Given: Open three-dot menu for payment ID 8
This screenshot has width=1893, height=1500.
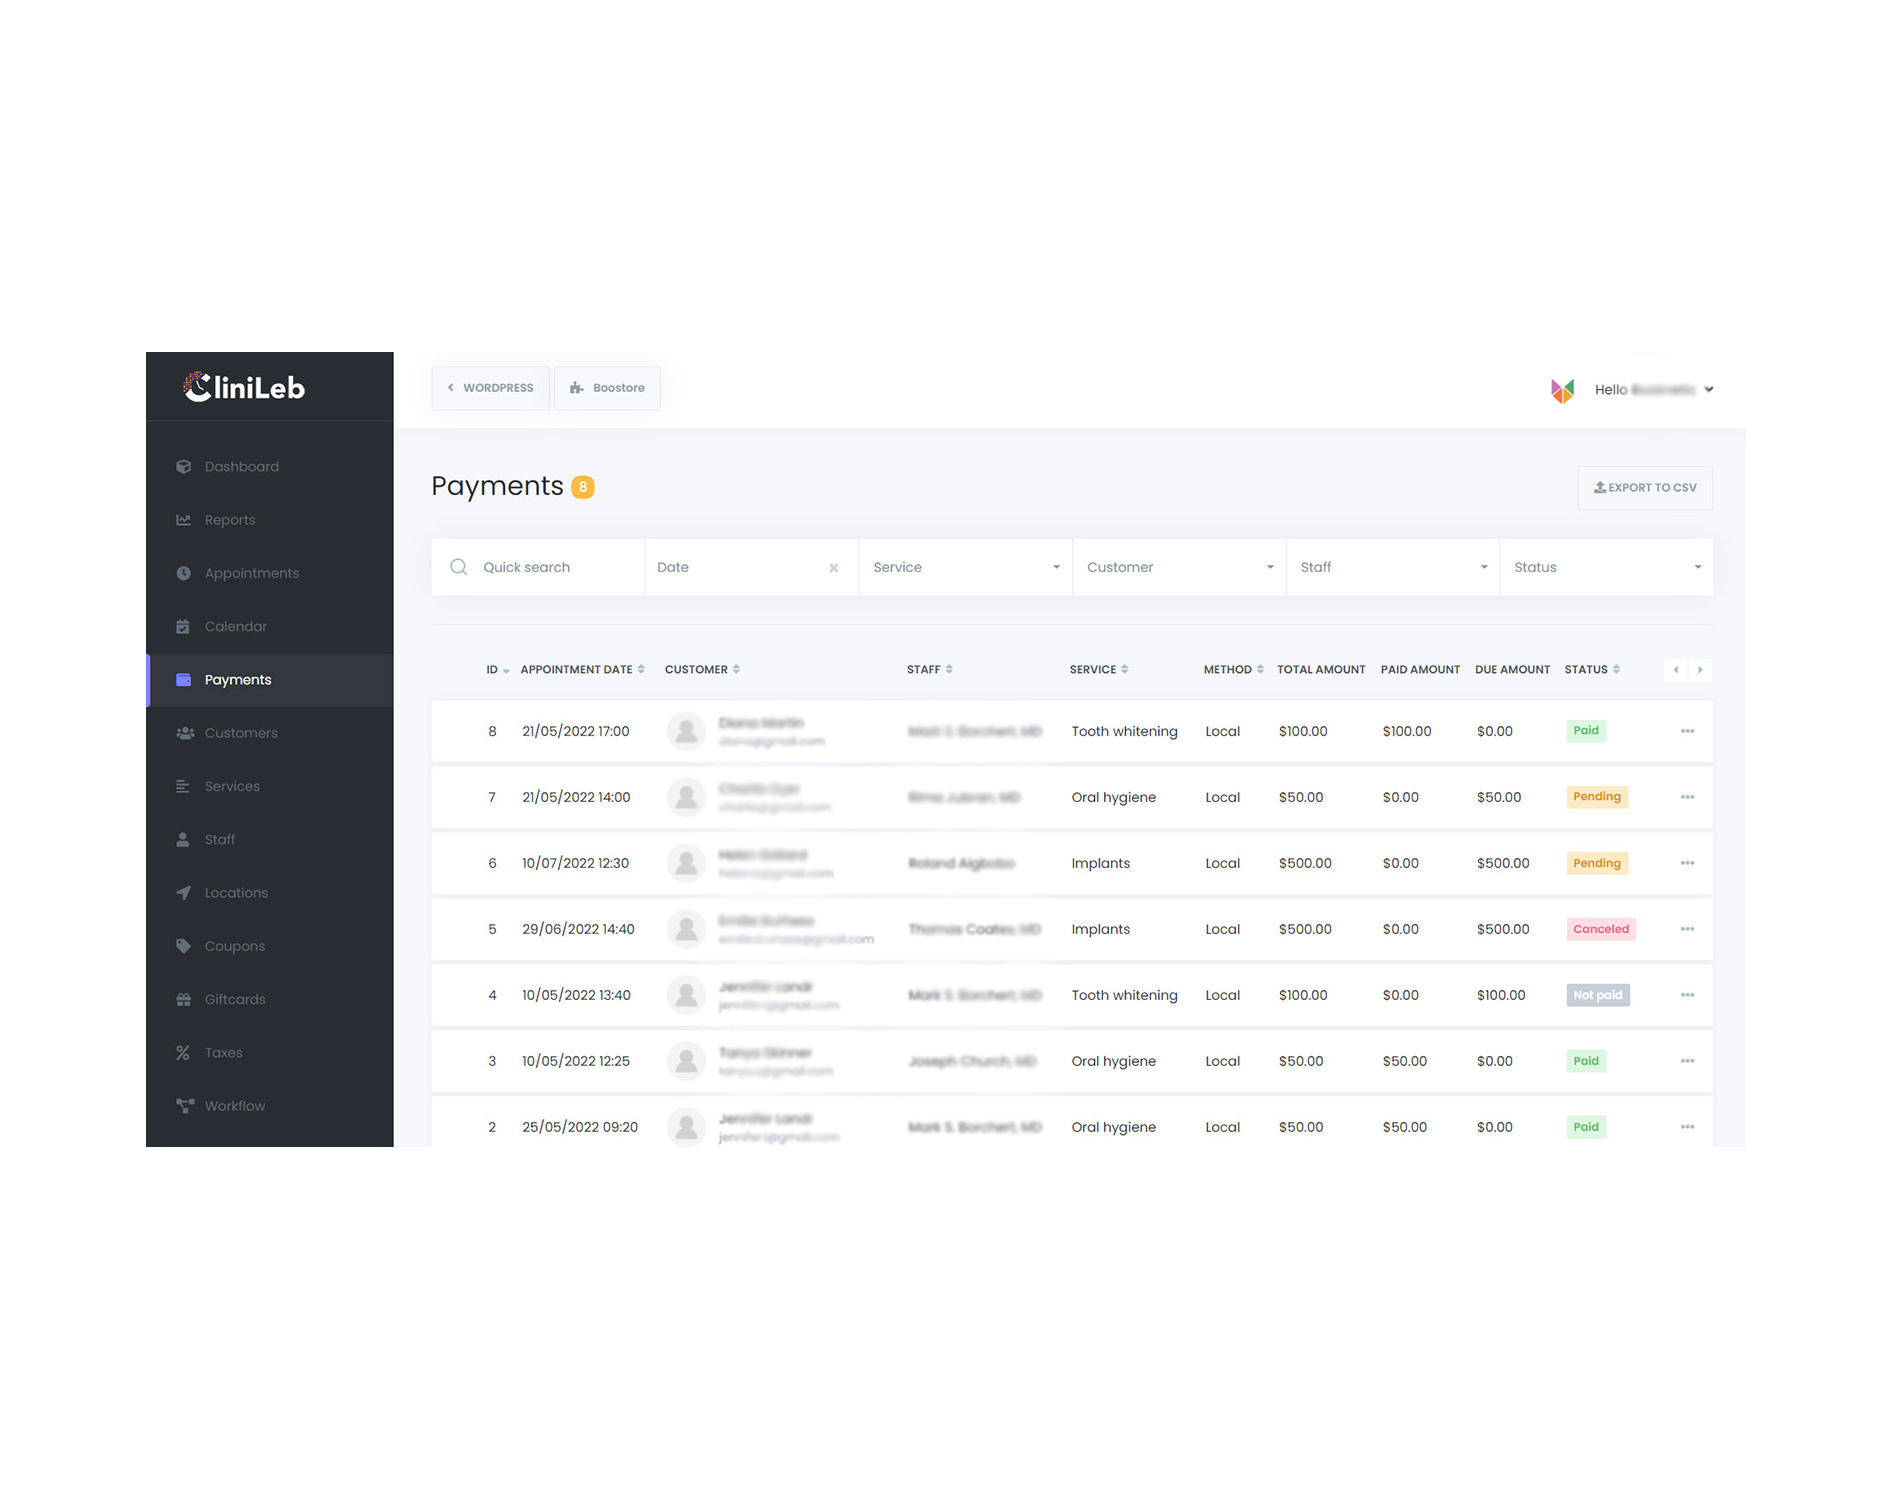Looking at the screenshot, I should click(1687, 731).
